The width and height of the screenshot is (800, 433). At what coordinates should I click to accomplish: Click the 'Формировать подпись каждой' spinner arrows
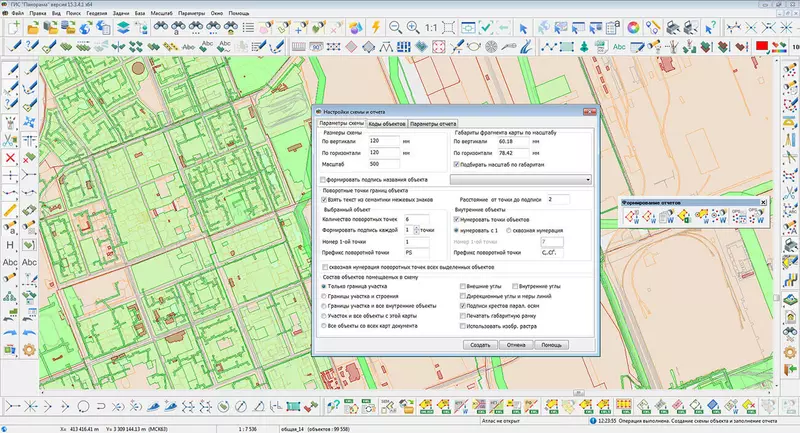pyautogui.click(x=416, y=230)
